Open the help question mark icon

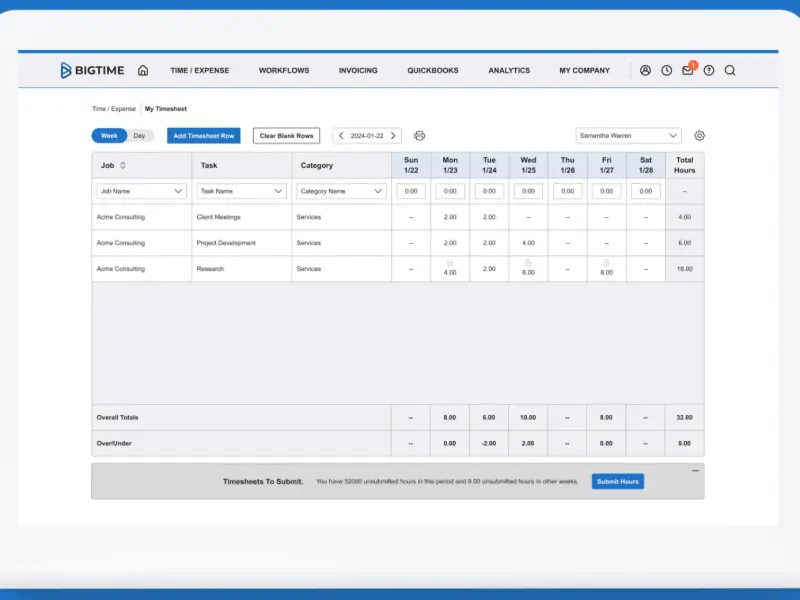pos(709,70)
